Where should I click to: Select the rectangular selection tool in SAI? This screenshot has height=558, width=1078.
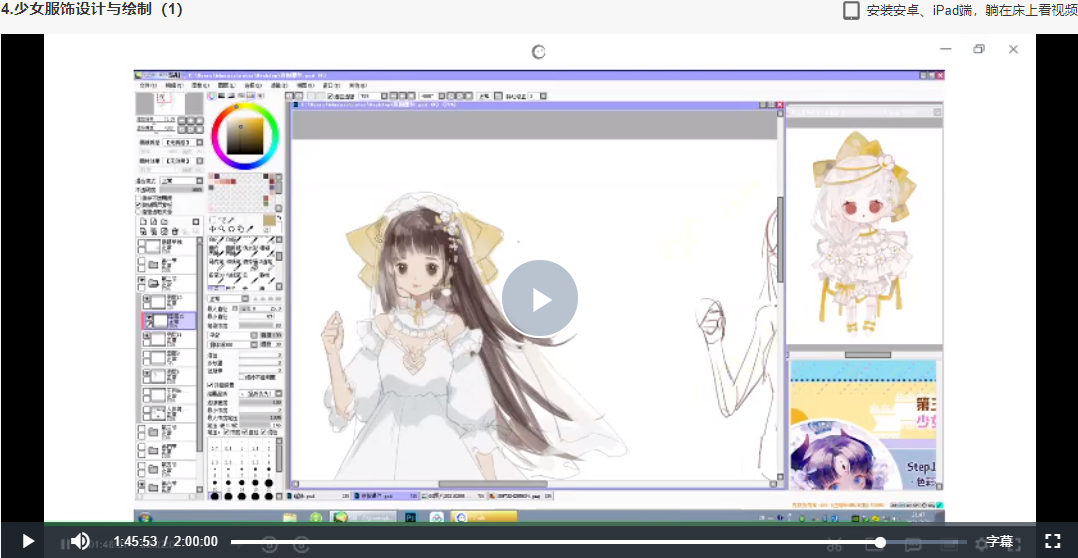212,219
